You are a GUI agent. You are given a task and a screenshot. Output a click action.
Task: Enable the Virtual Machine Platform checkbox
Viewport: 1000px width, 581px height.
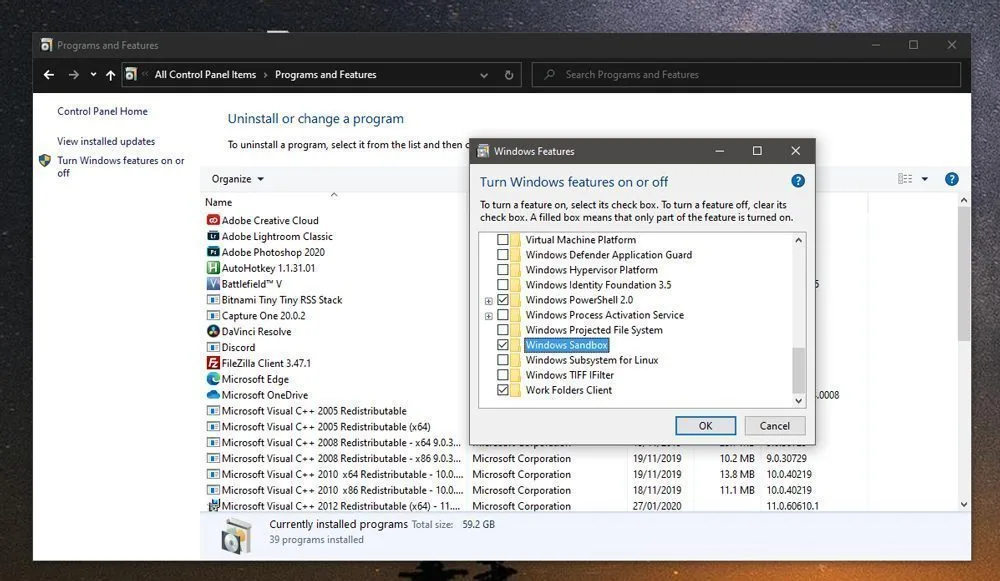click(503, 240)
